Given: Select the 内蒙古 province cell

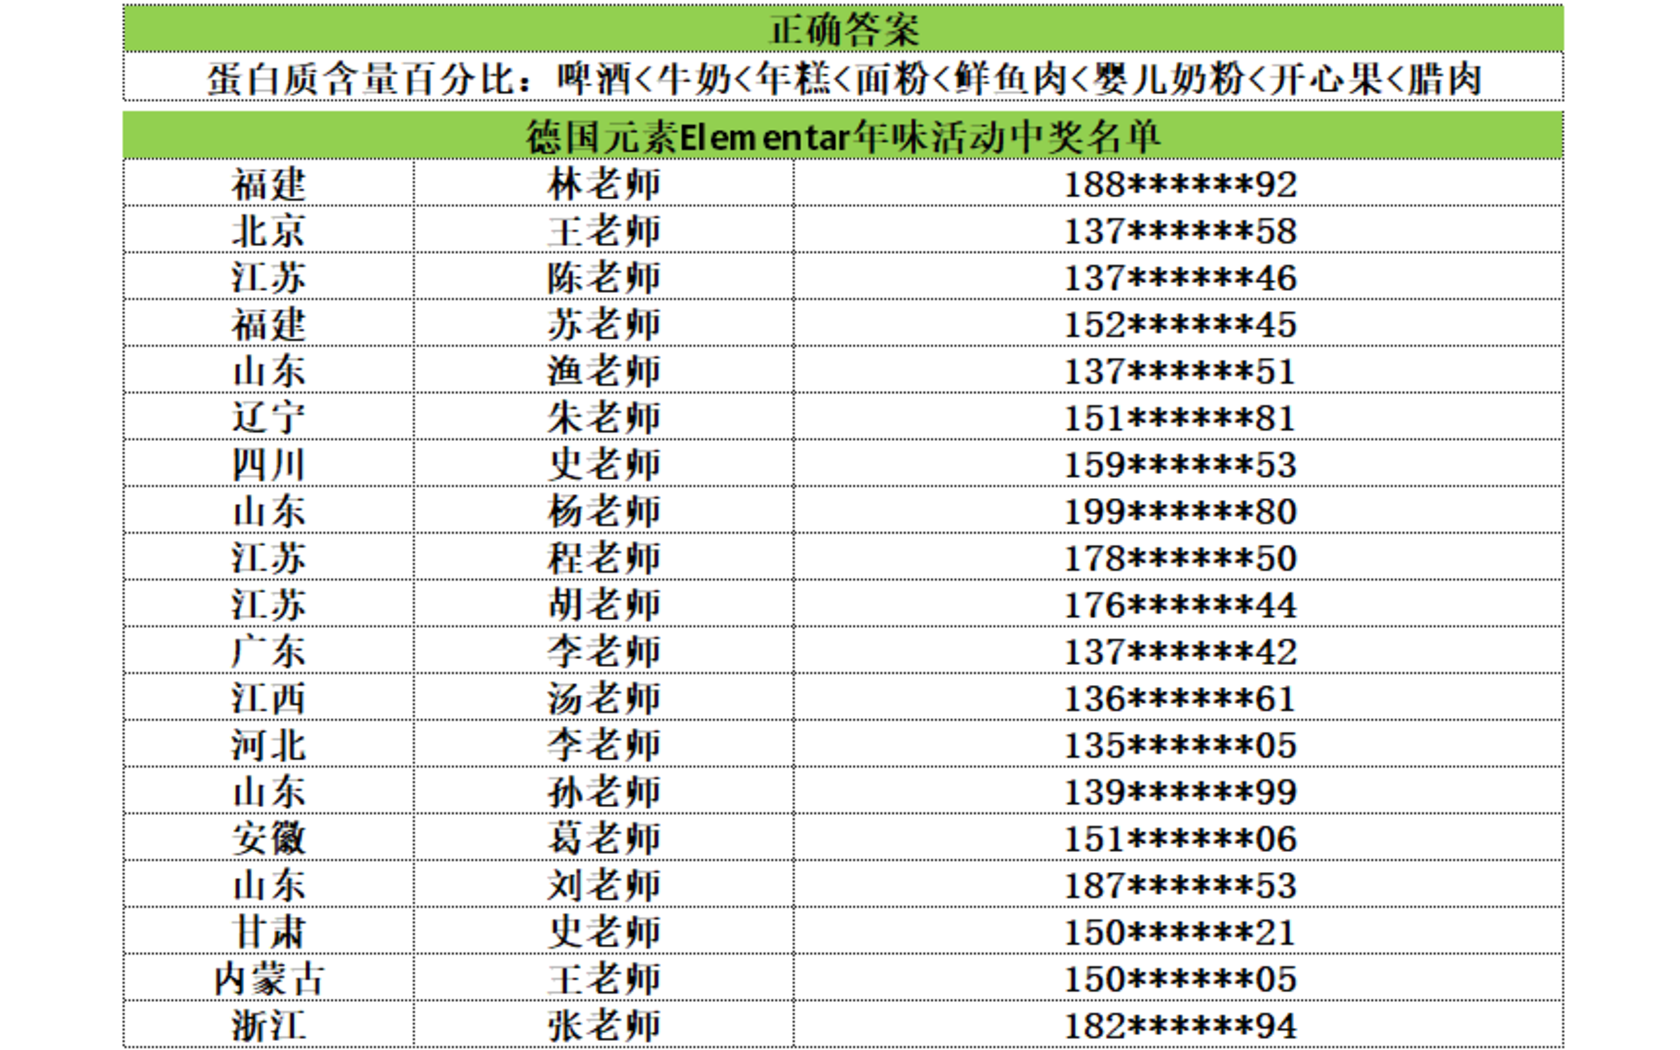Looking at the screenshot, I should (x=269, y=979).
